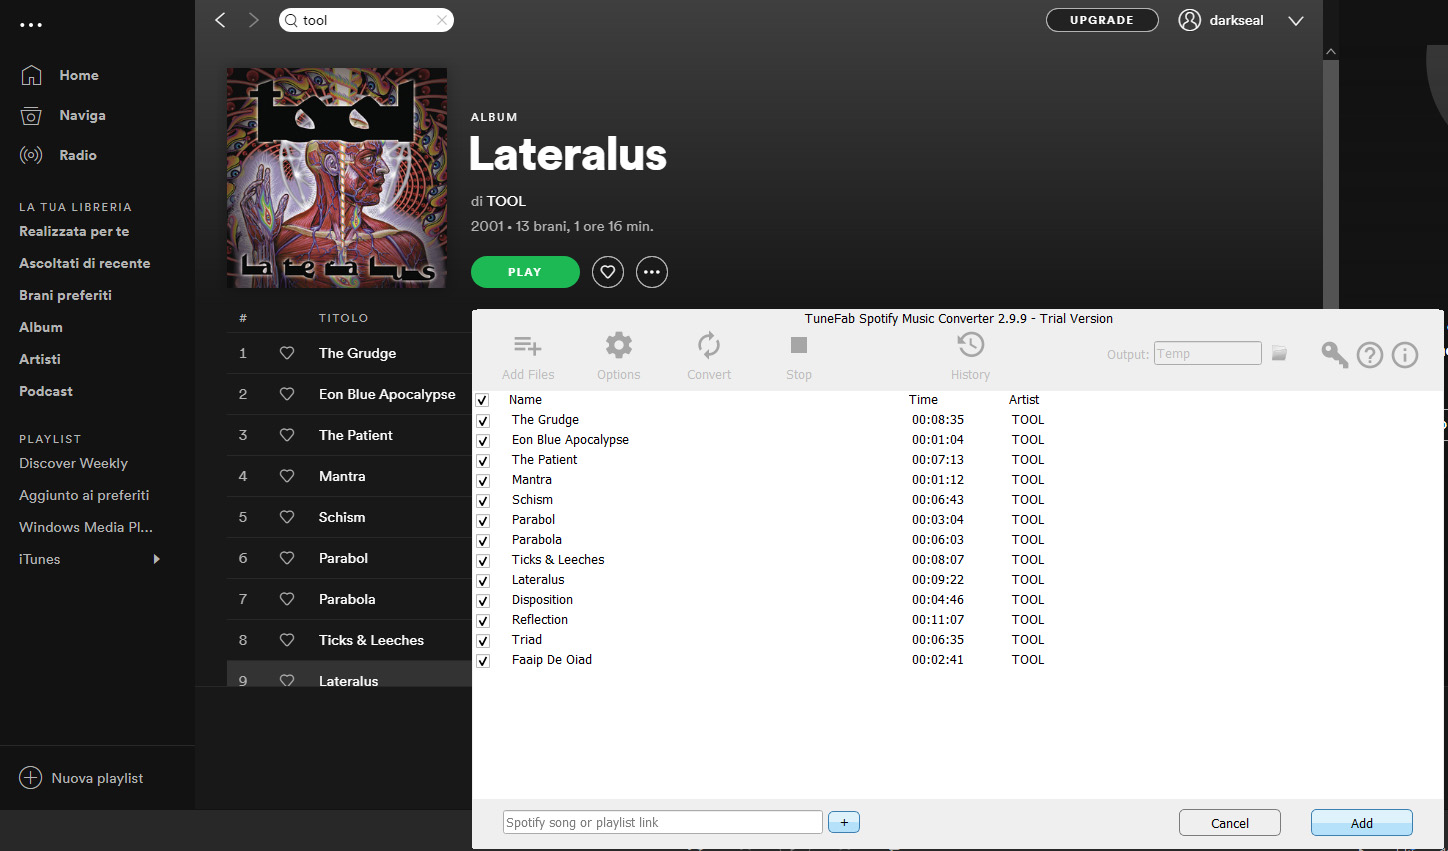Open the darkseal account dropdown arrow

(x=1296, y=21)
